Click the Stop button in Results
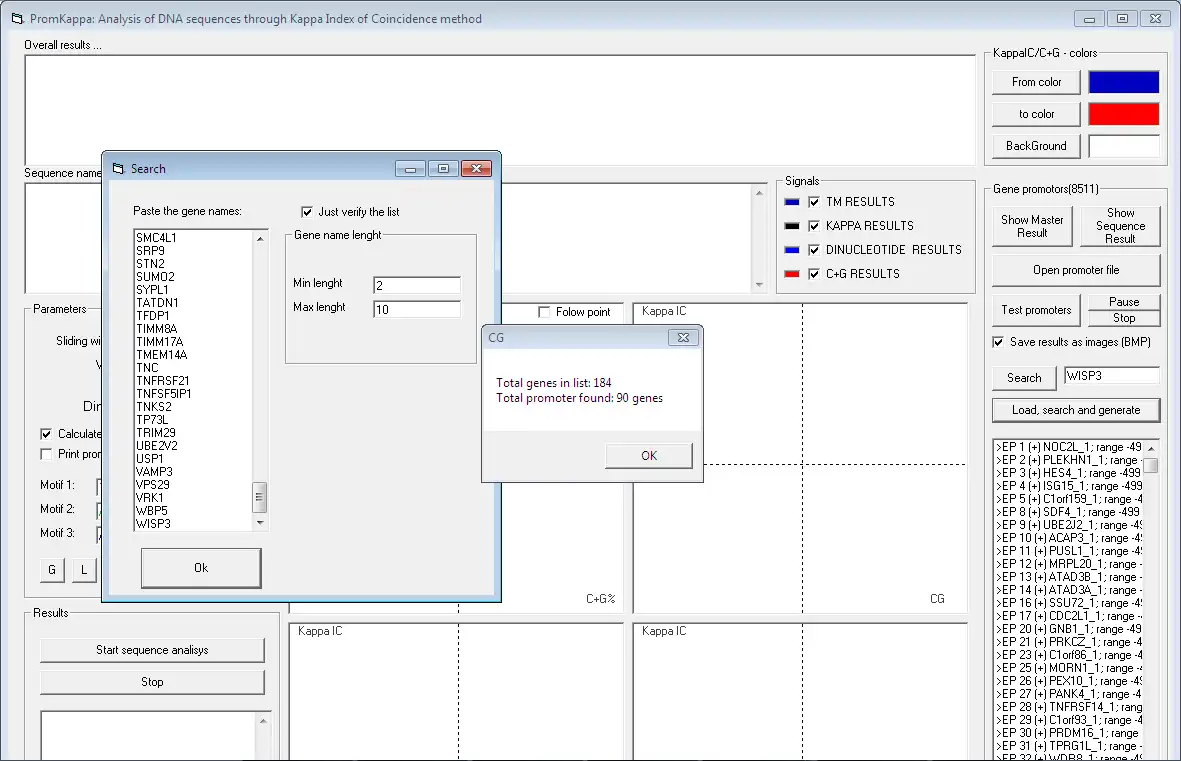Image resolution: width=1181 pixels, height=761 pixels. click(152, 682)
